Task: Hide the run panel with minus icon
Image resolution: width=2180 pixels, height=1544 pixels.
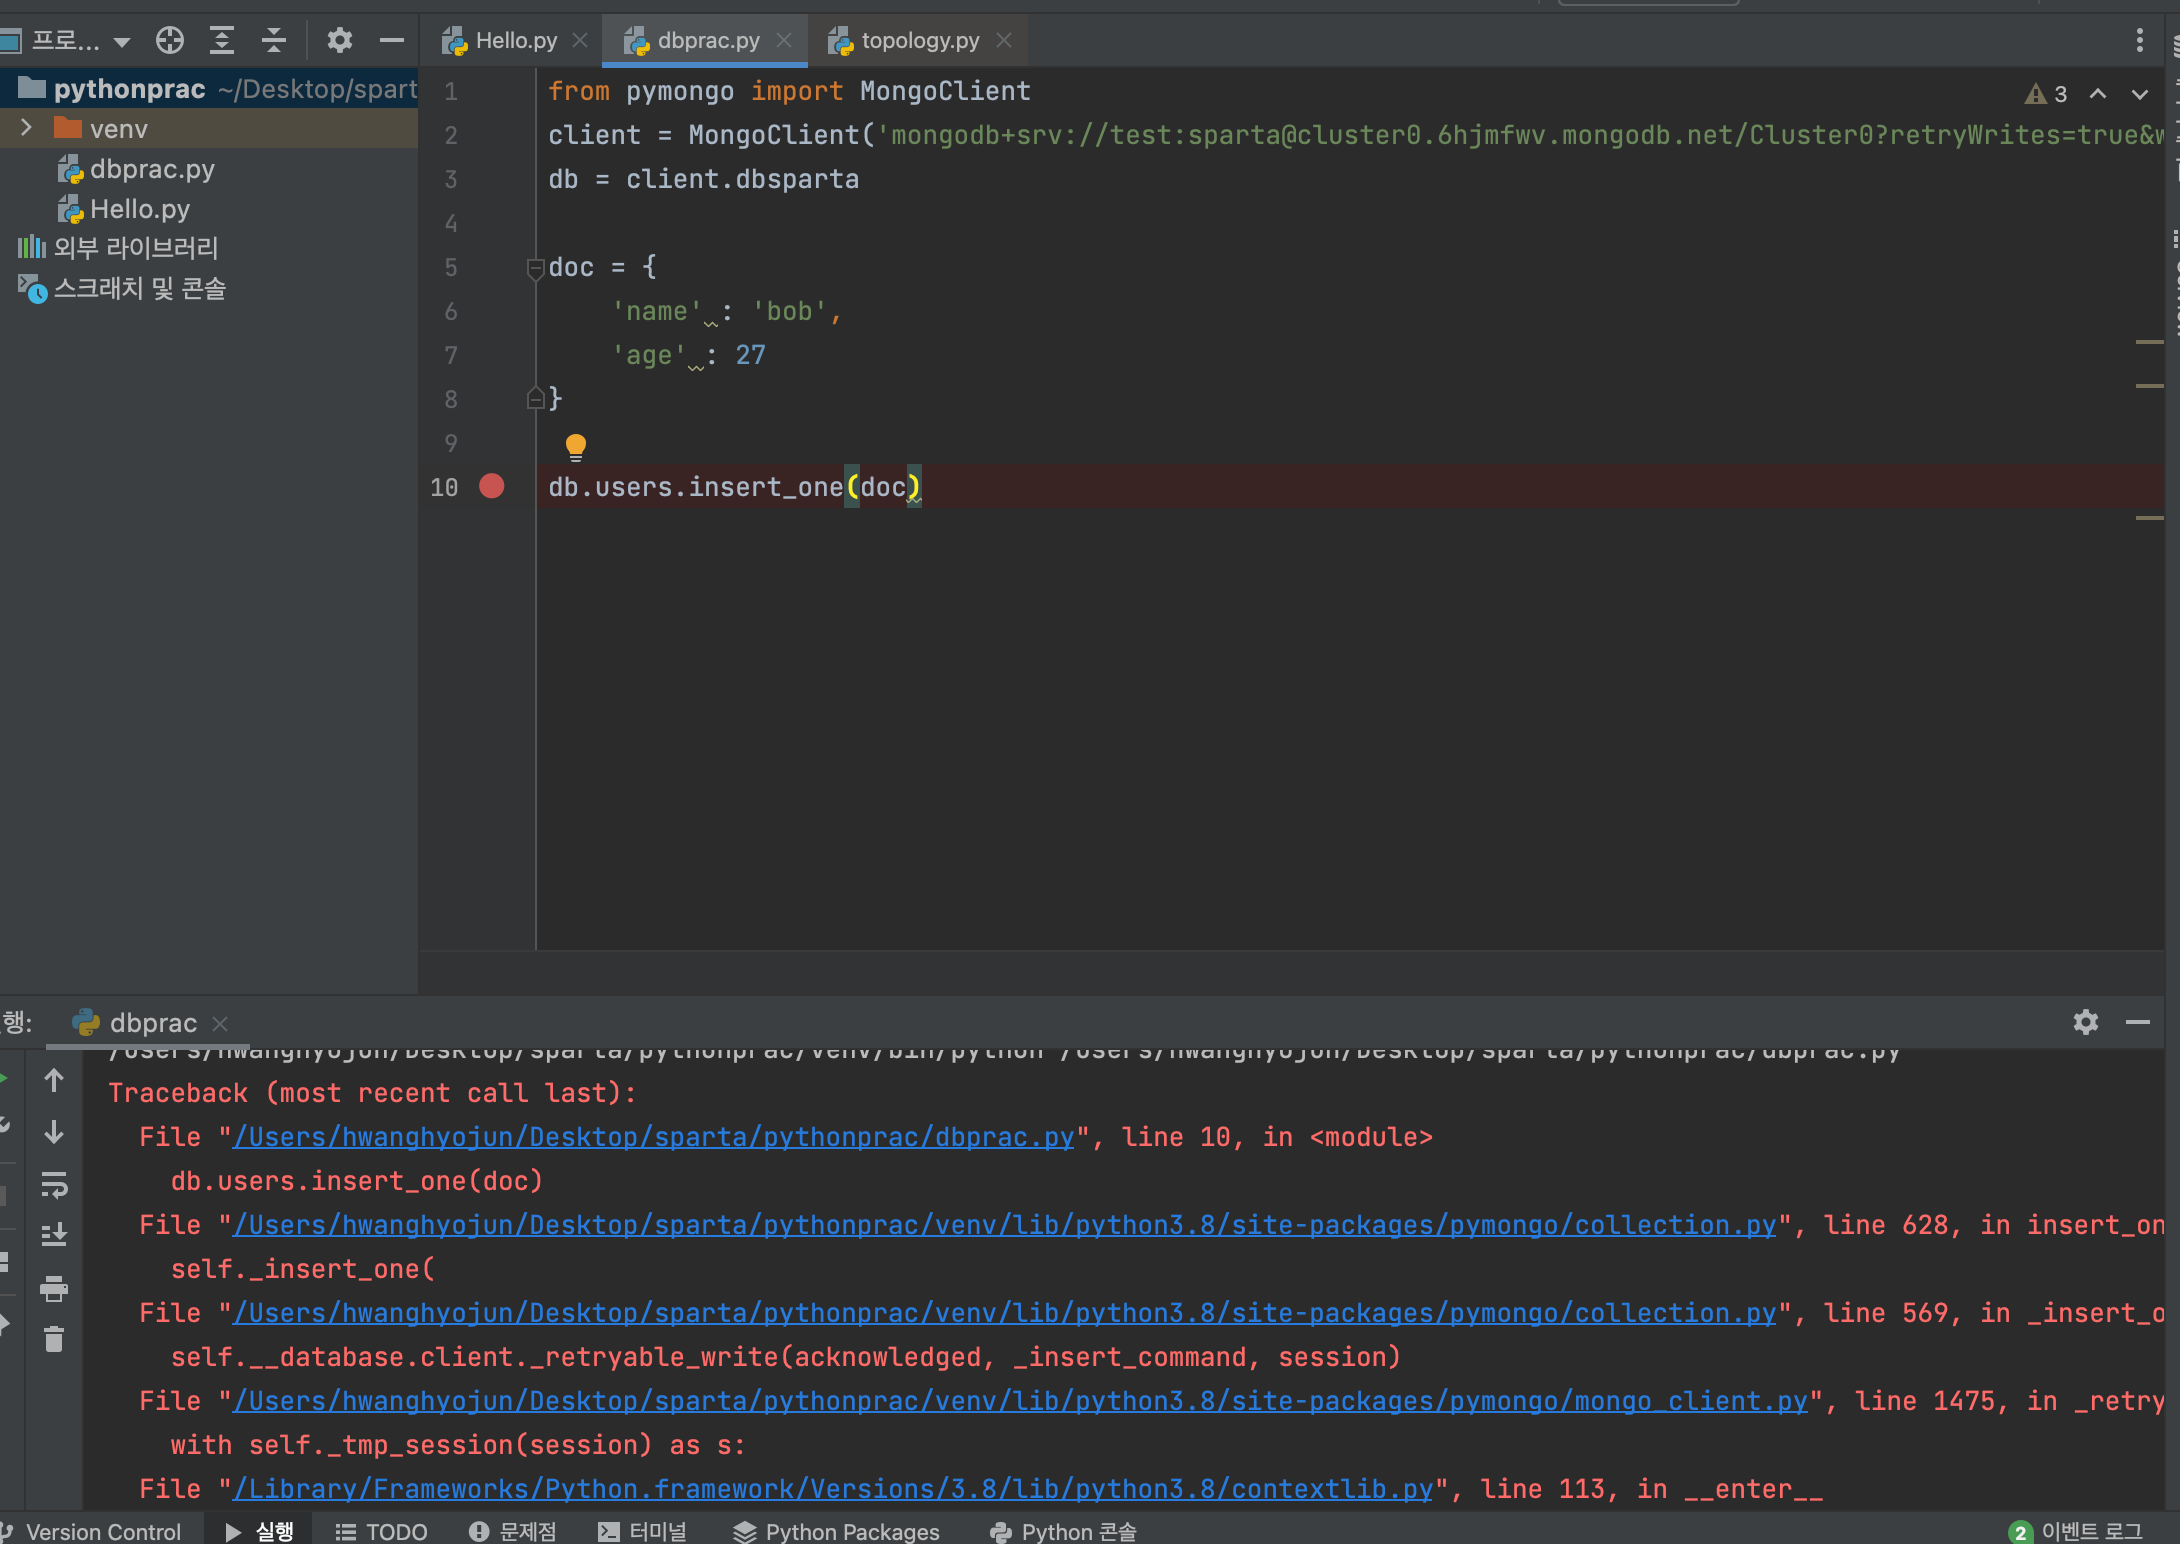Action: (x=2138, y=1022)
